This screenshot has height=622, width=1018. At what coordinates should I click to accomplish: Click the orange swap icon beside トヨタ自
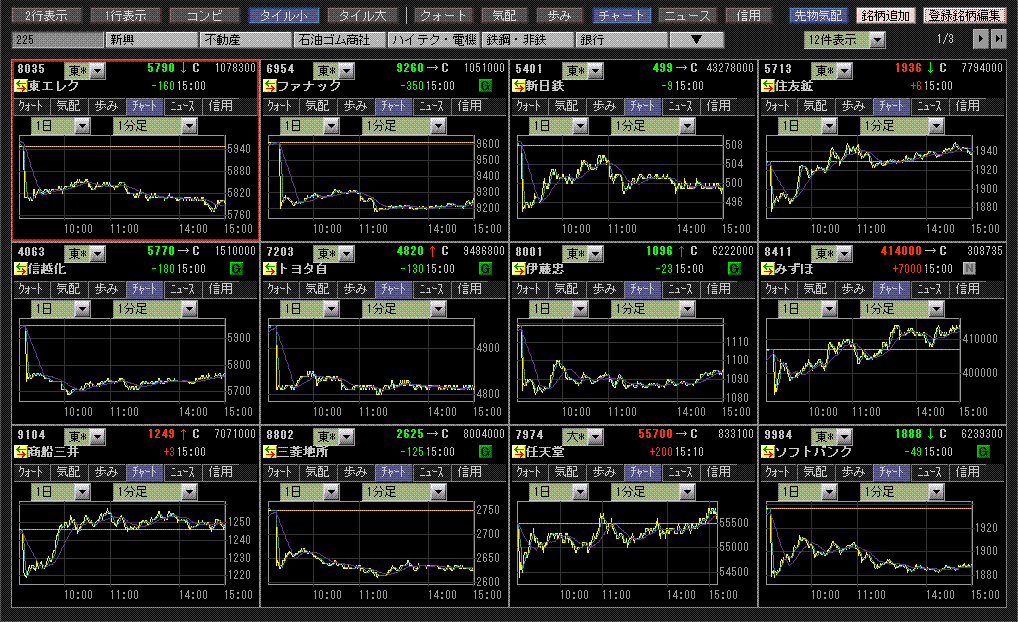[x=270, y=269]
